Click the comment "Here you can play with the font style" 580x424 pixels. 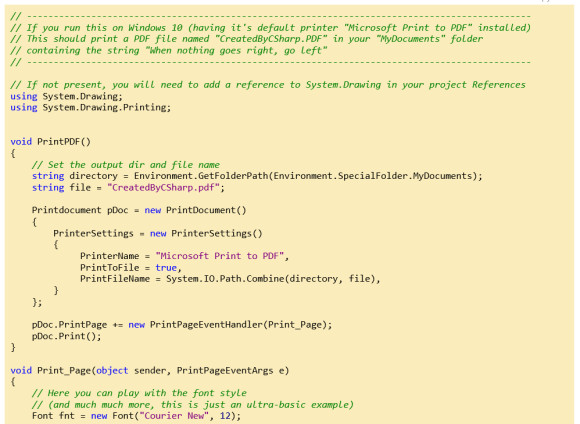139,393
